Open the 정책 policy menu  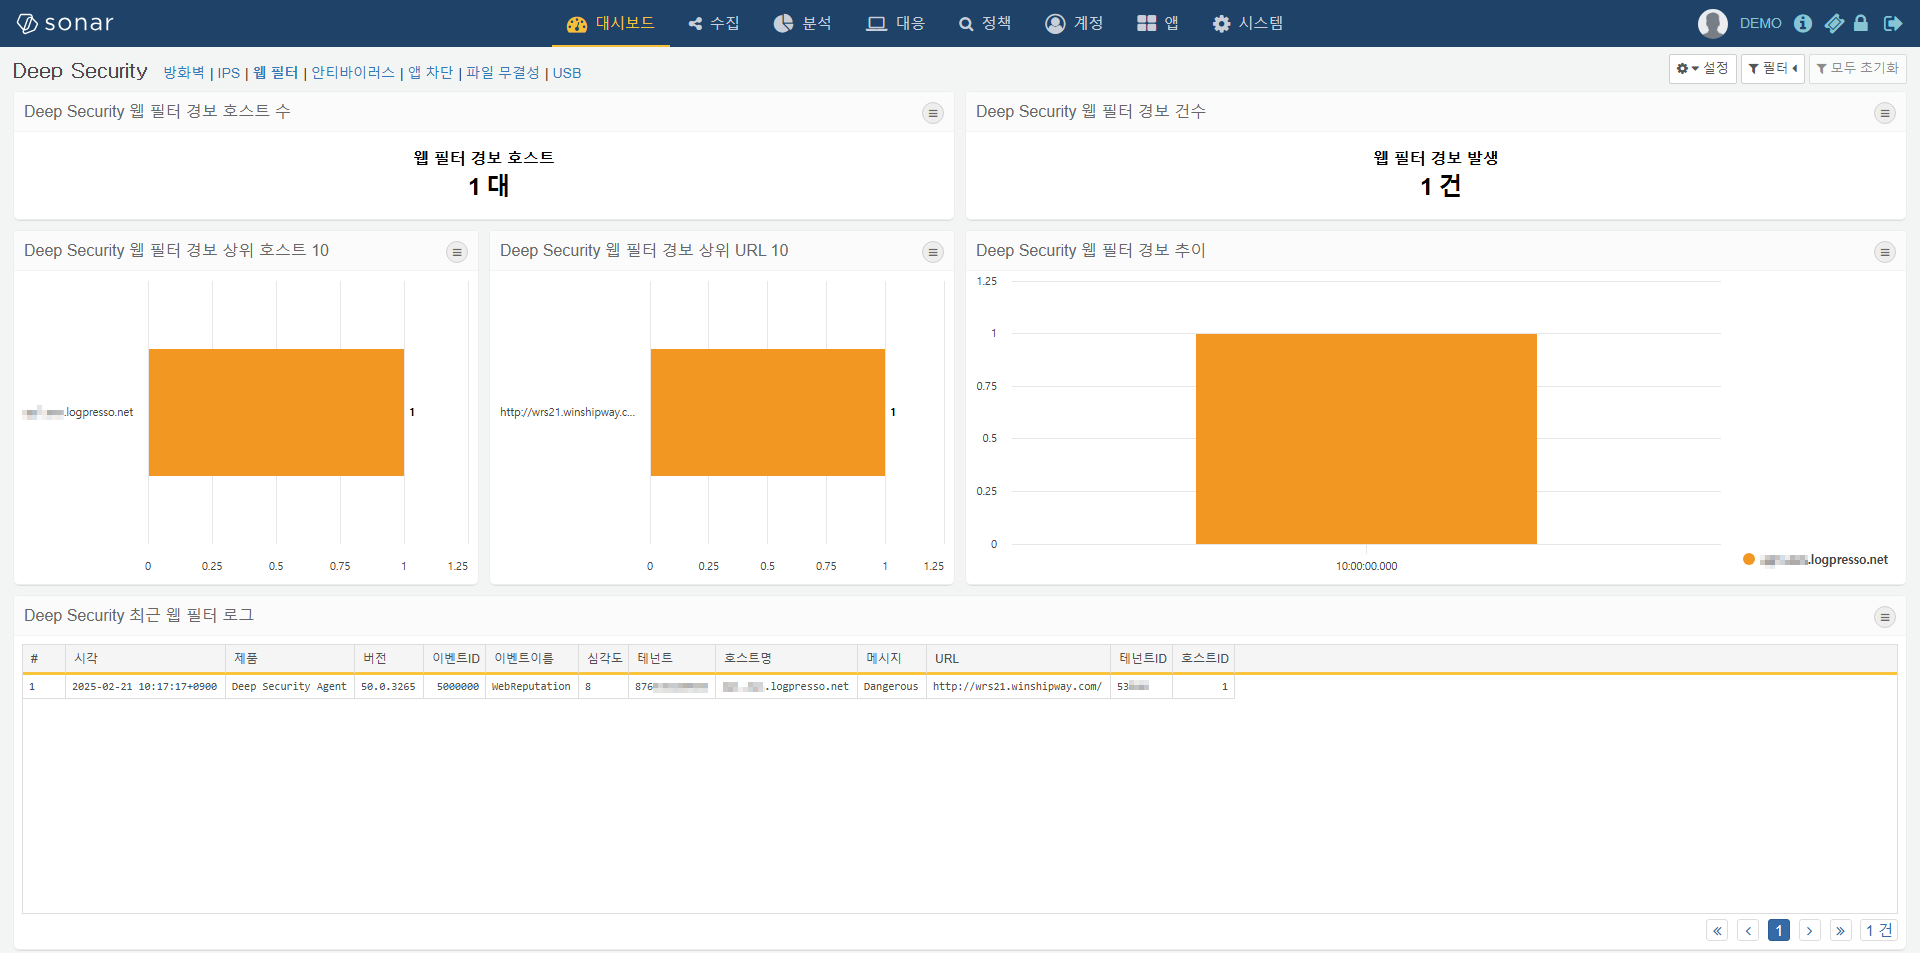point(985,23)
